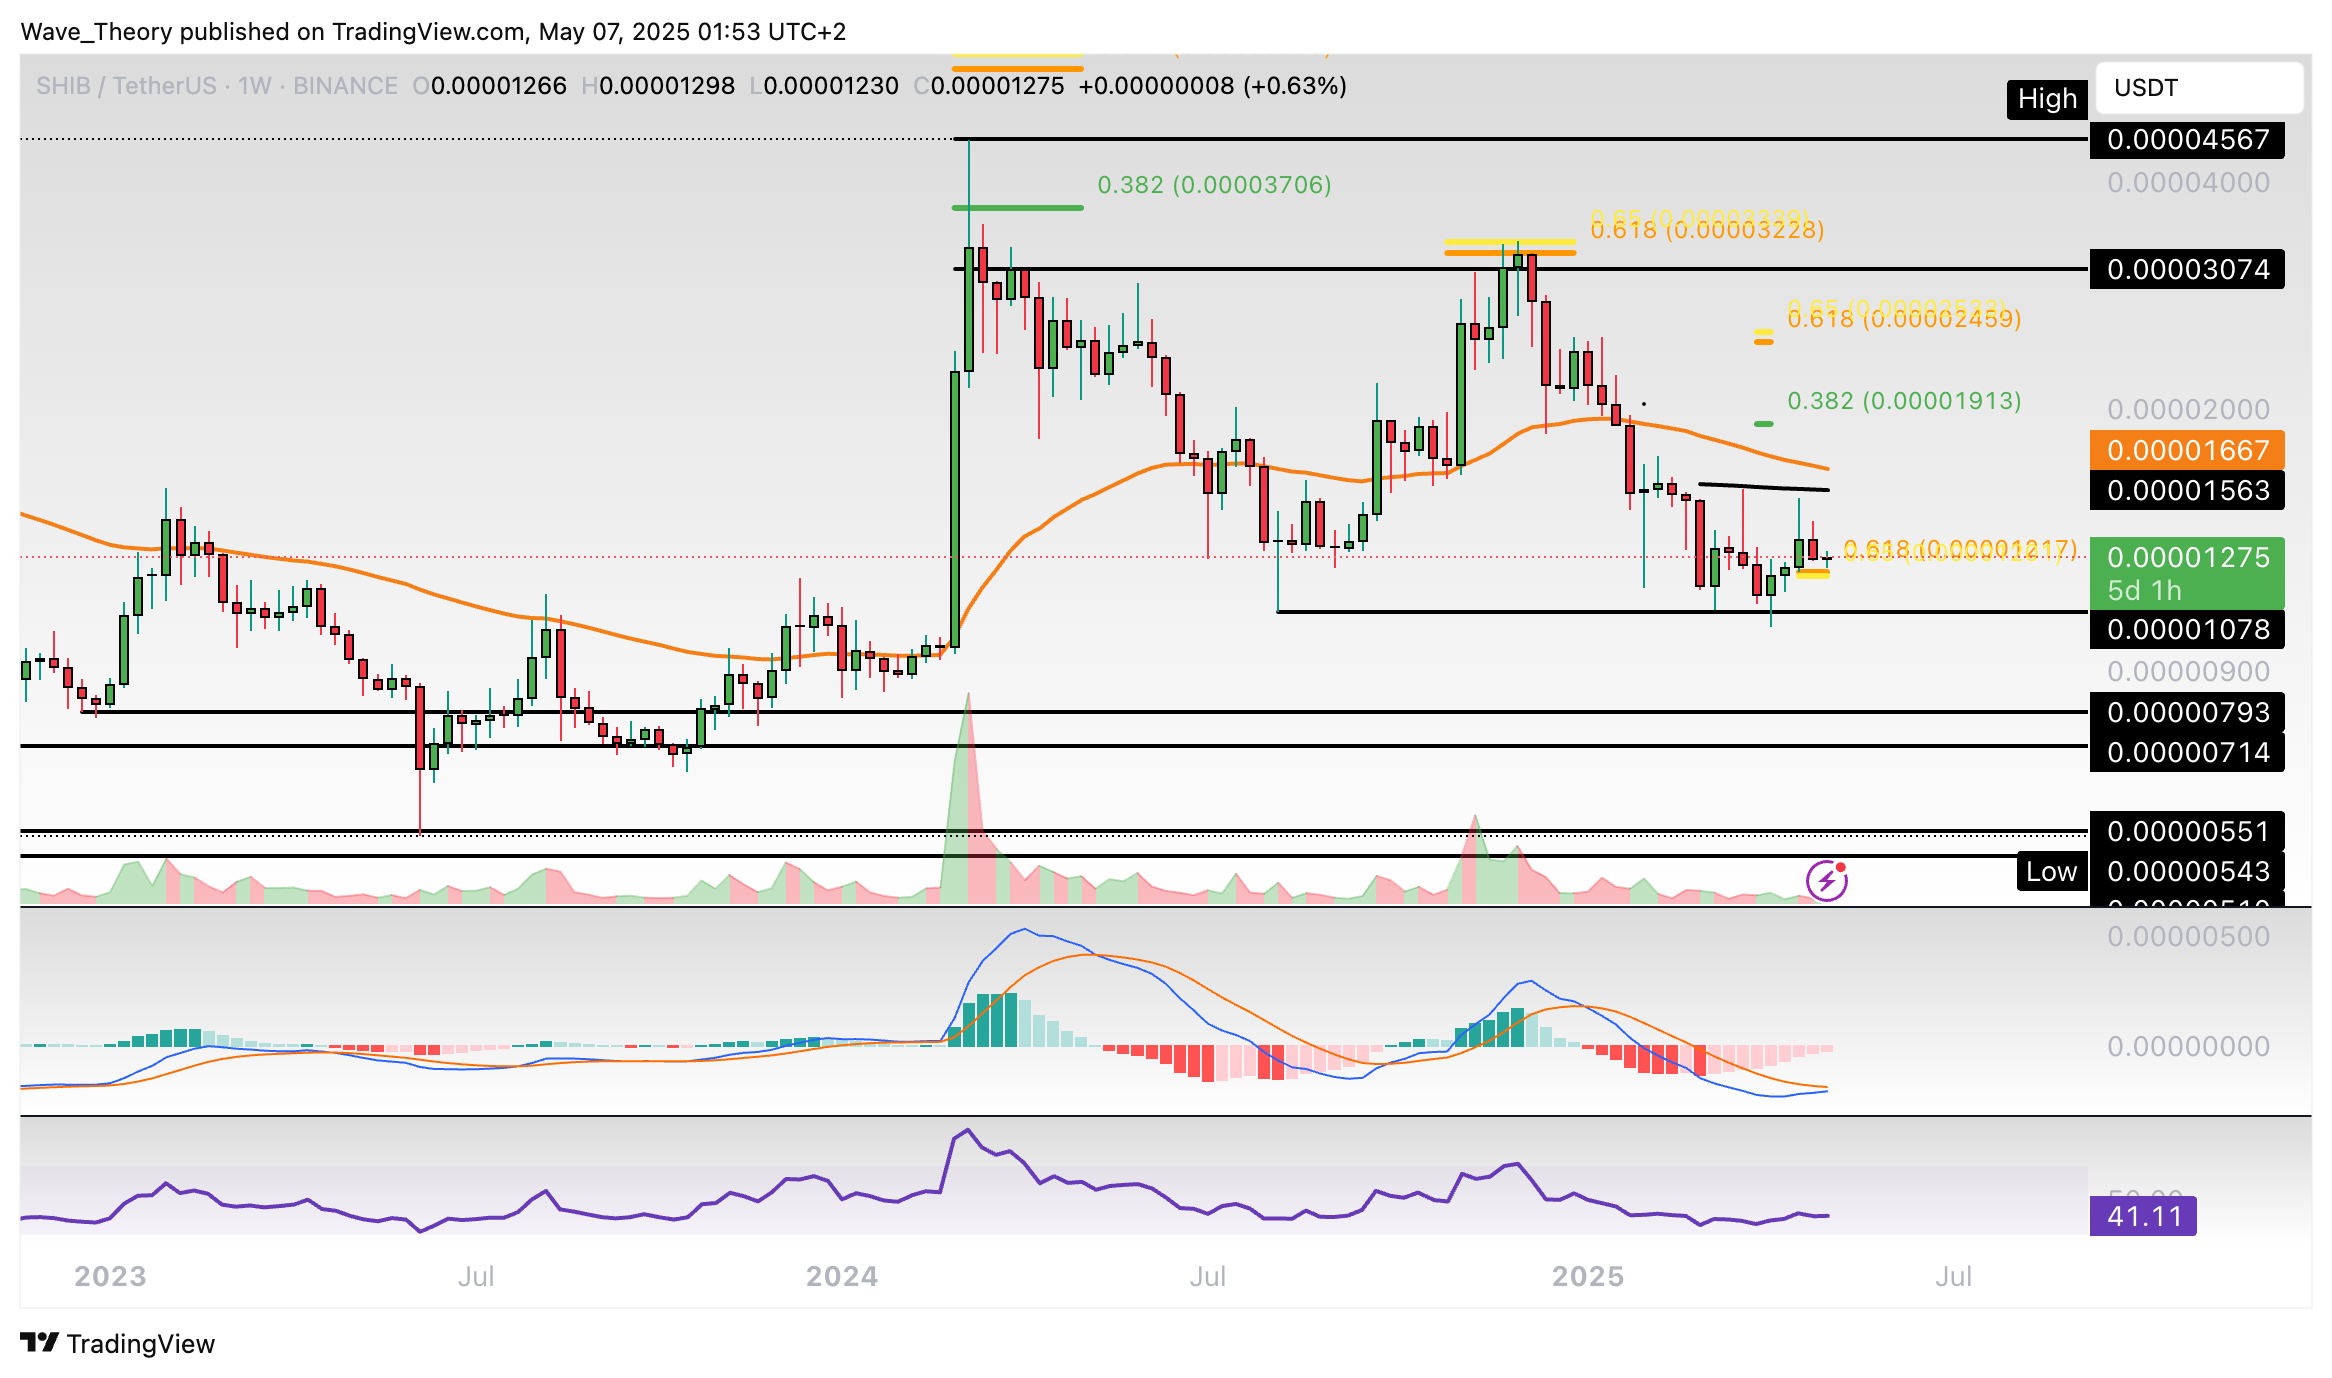This screenshot has width=2332, height=1378.
Task: Open the USDT currency selector
Action: pos(2198,88)
